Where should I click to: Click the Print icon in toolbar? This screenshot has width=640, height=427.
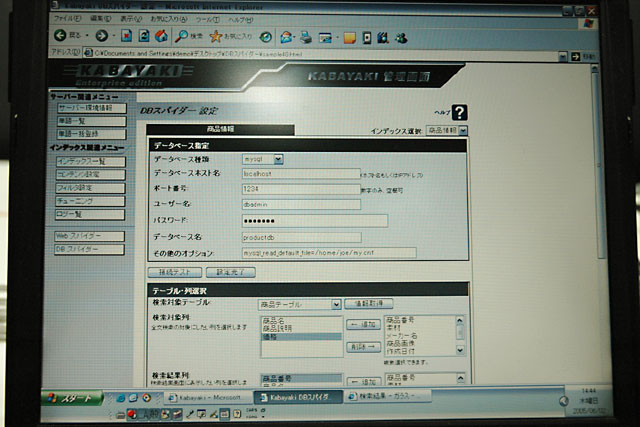tap(306, 38)
